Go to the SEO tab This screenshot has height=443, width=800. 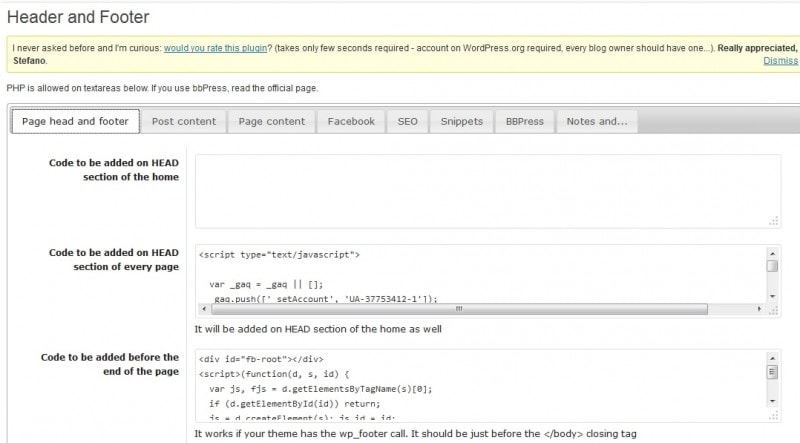[407, 122]
